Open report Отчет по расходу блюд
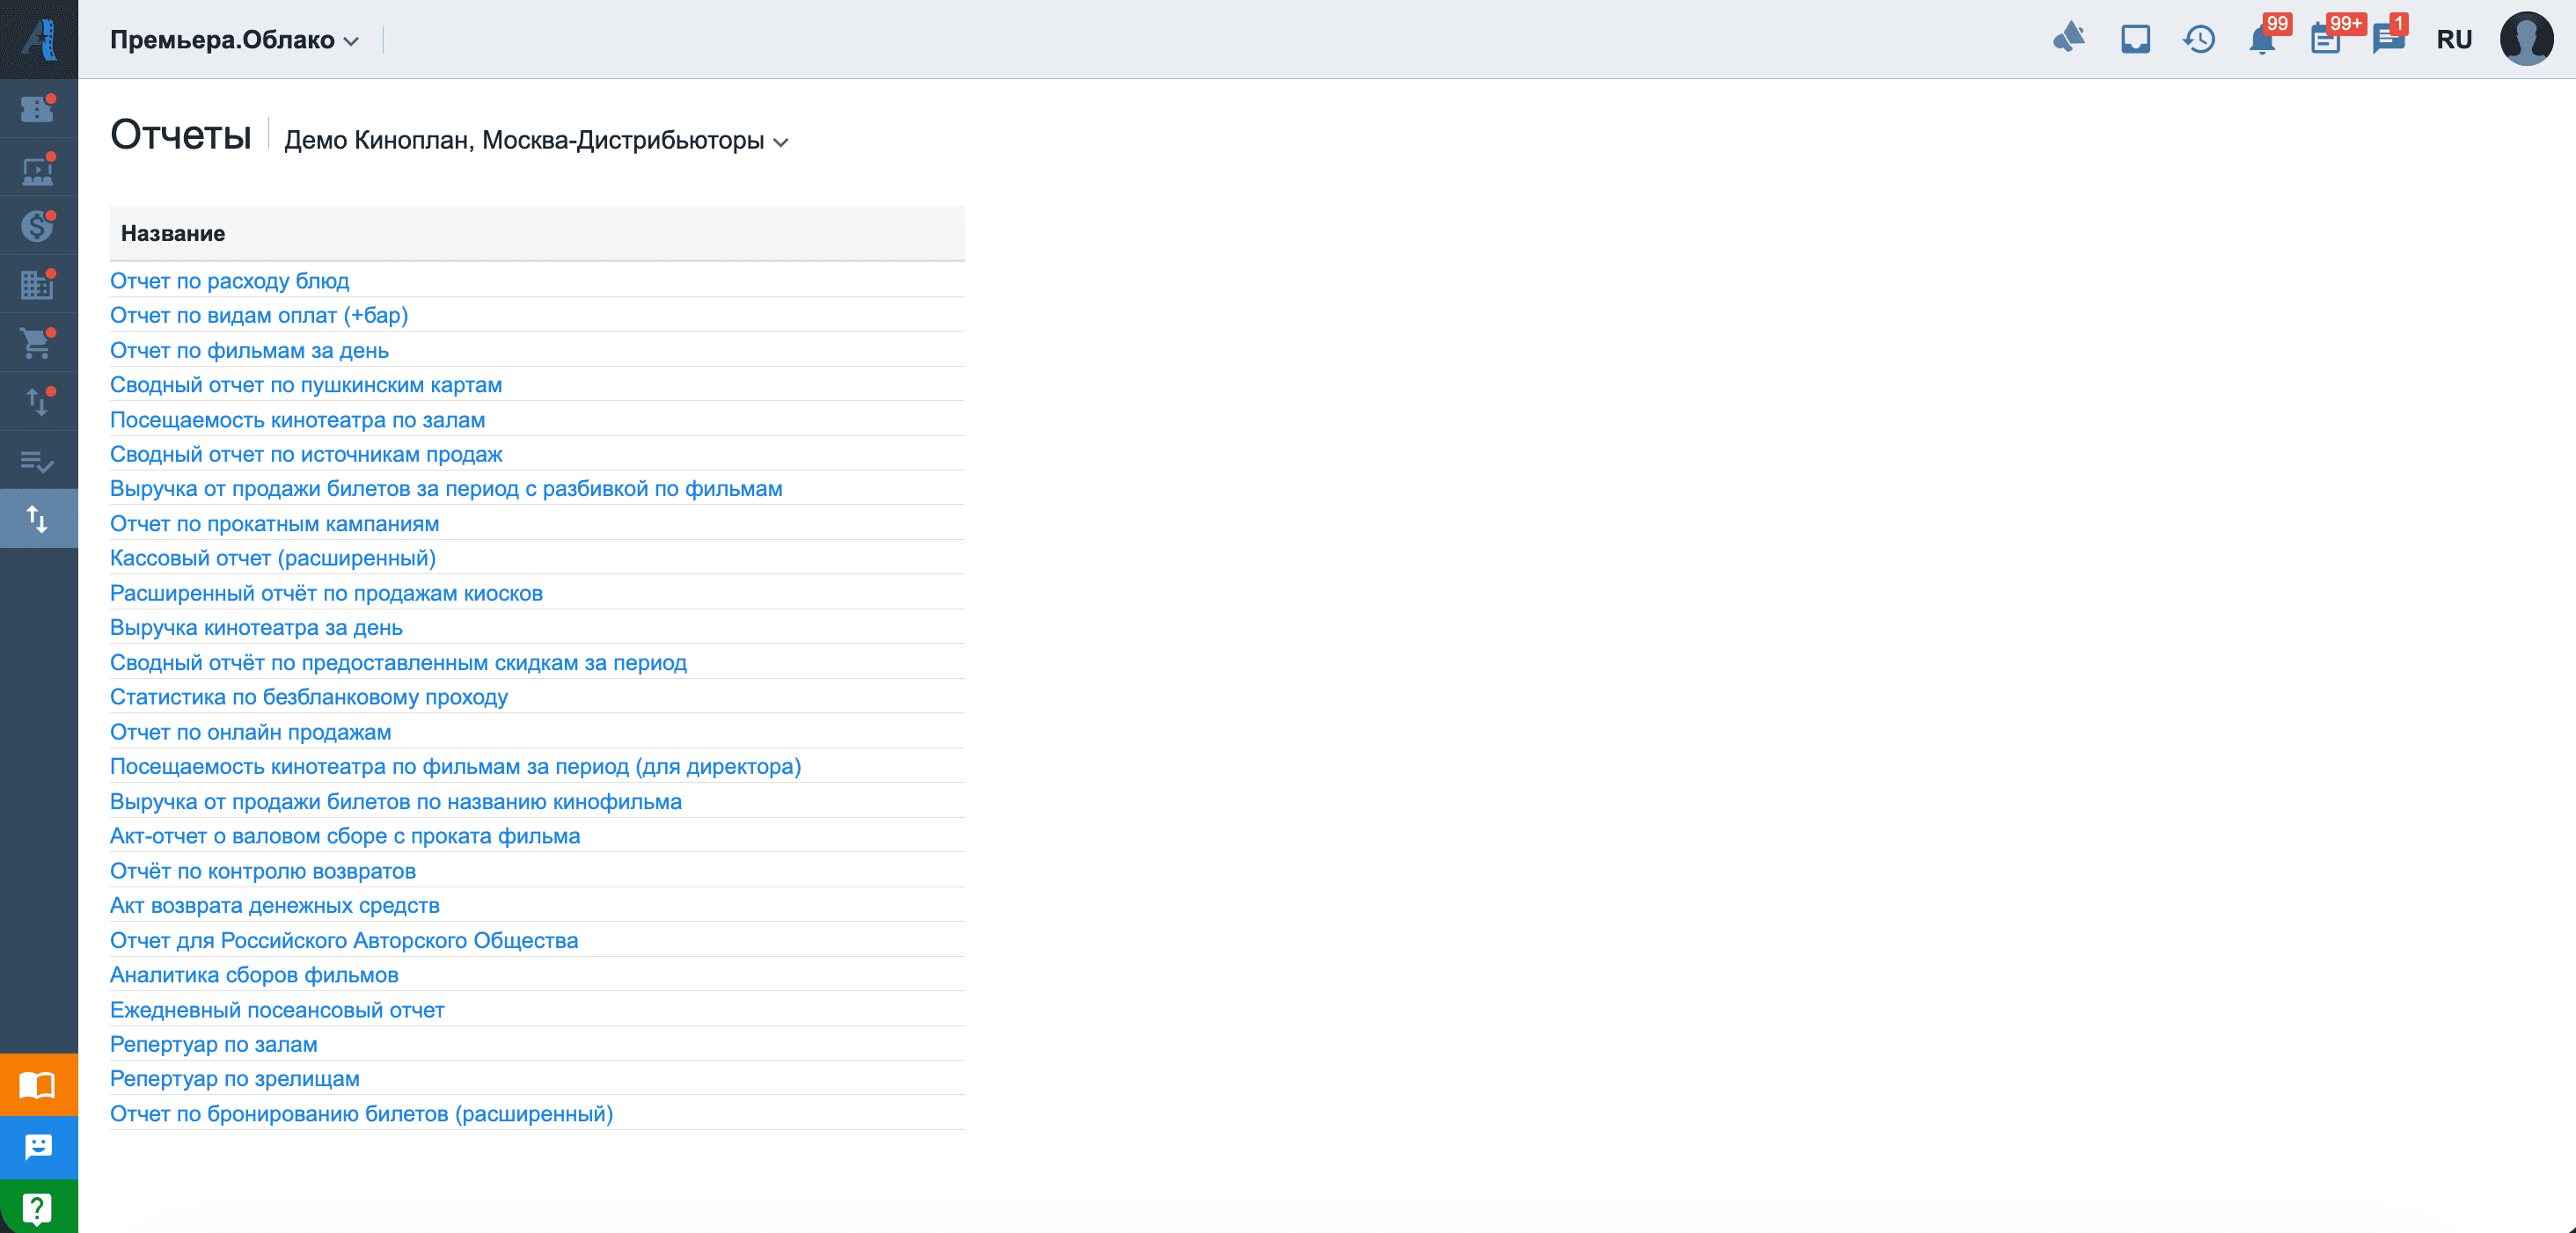The height and width of the screenshot is (1233, 2576). click(229, 281)
